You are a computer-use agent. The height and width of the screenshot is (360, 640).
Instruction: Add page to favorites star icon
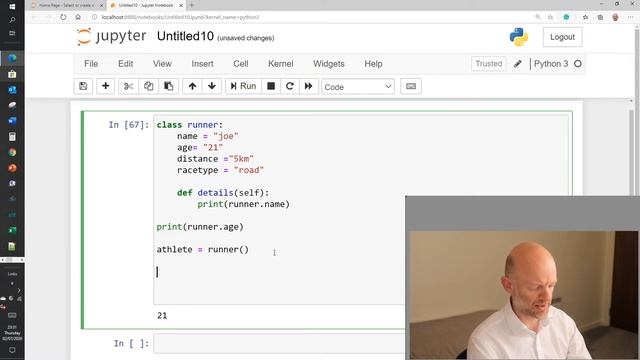(550, 17)
